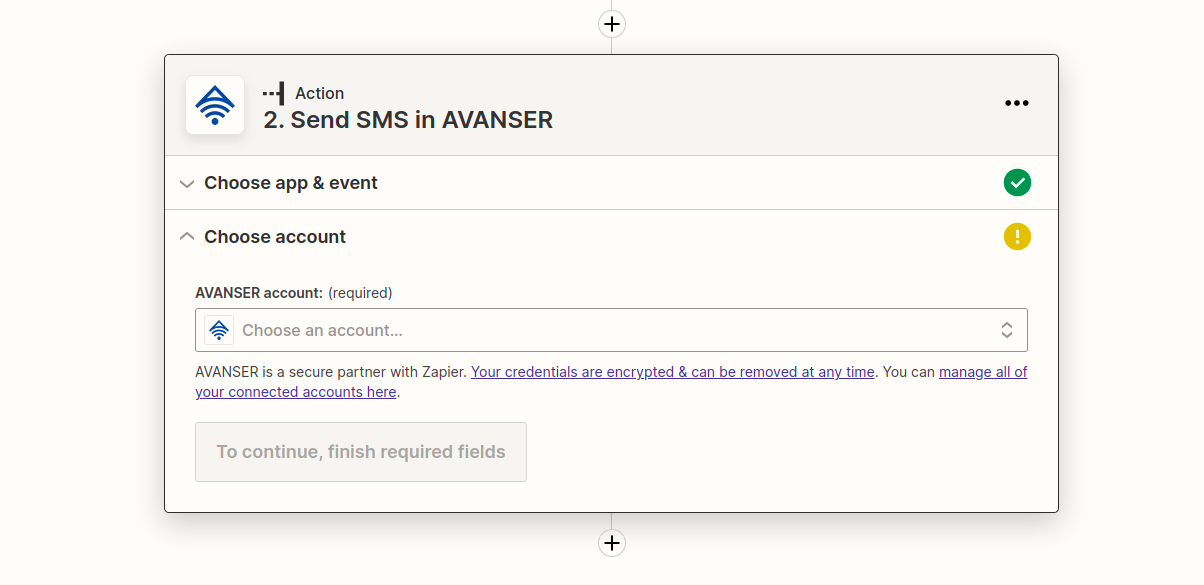This screenshot has width=1204, height=585.
Task: Click the add step plus button above the action
Action: click(x=611, y=23)
